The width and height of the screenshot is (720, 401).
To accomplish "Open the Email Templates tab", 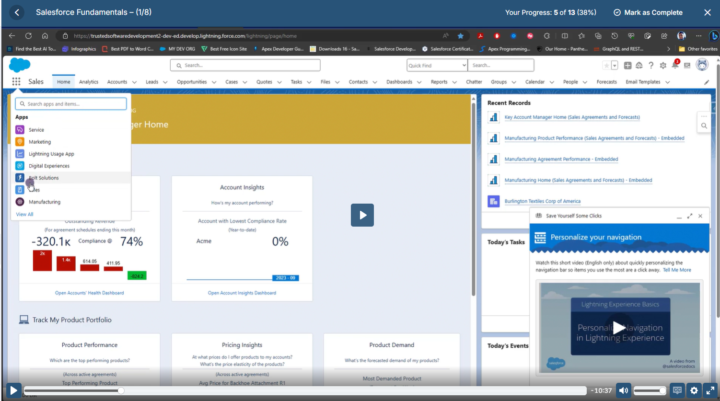I will coord(642,82).
